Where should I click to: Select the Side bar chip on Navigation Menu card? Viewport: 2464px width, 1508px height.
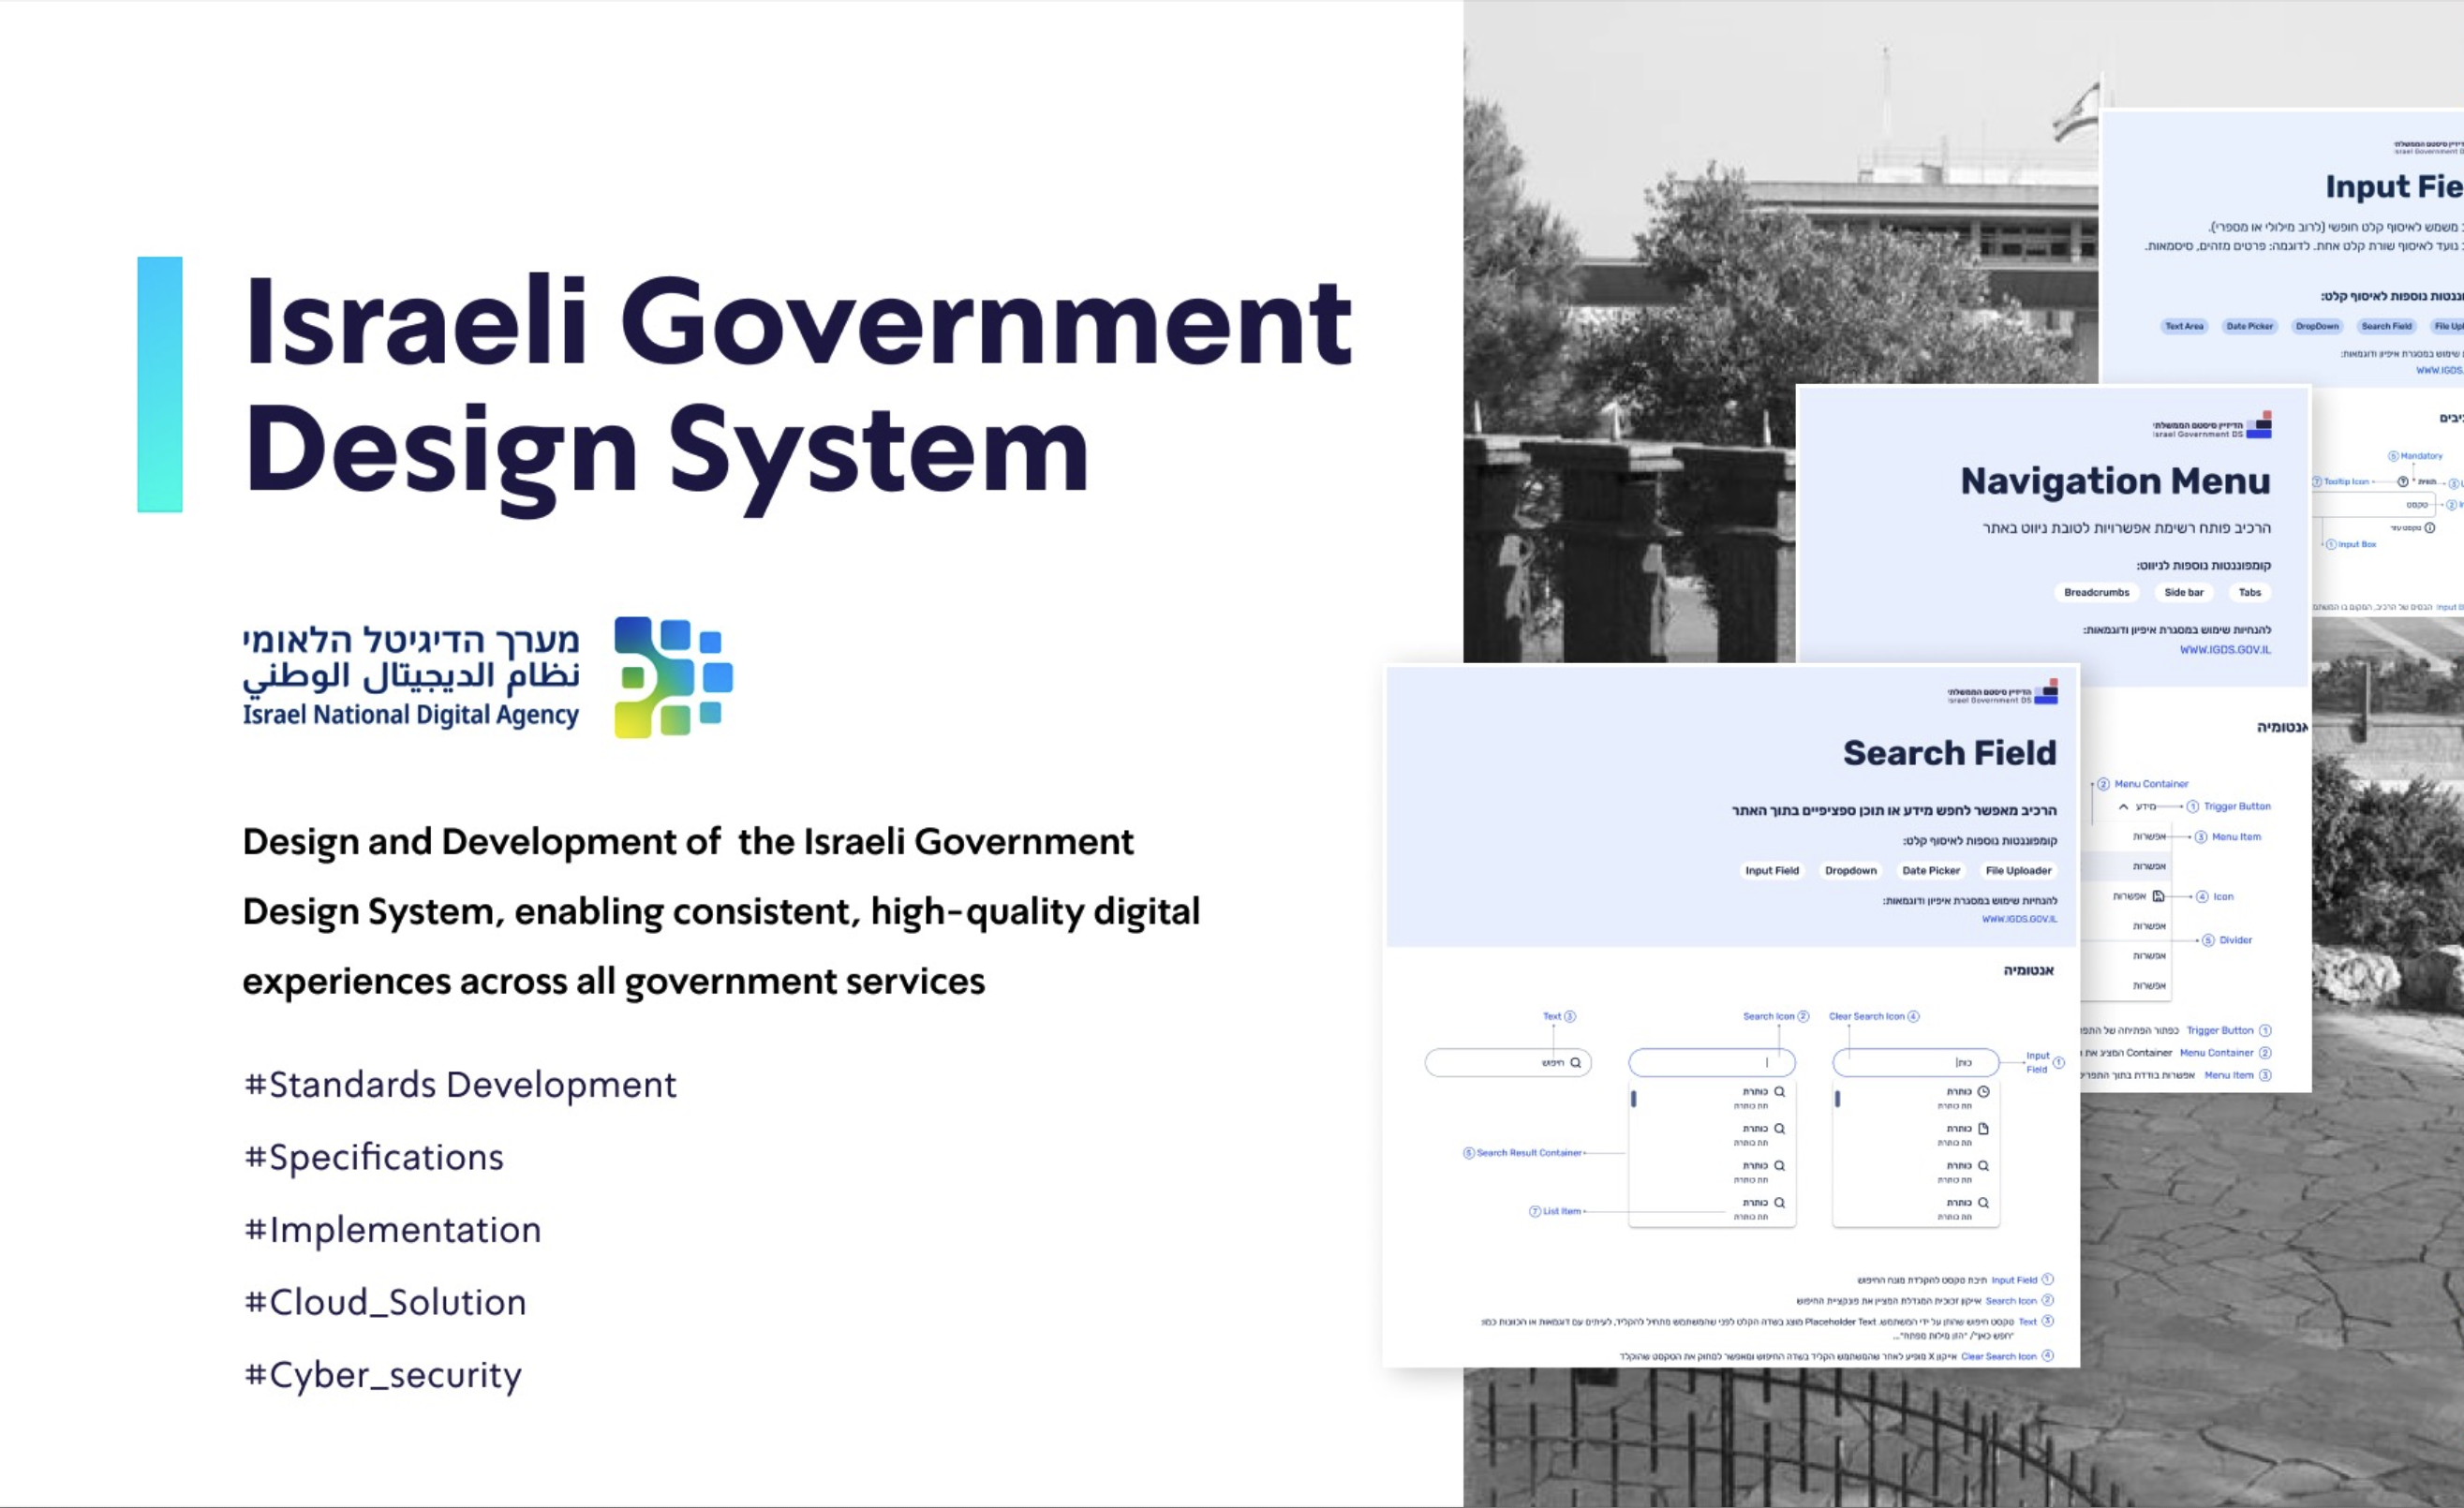[2184, 592]
